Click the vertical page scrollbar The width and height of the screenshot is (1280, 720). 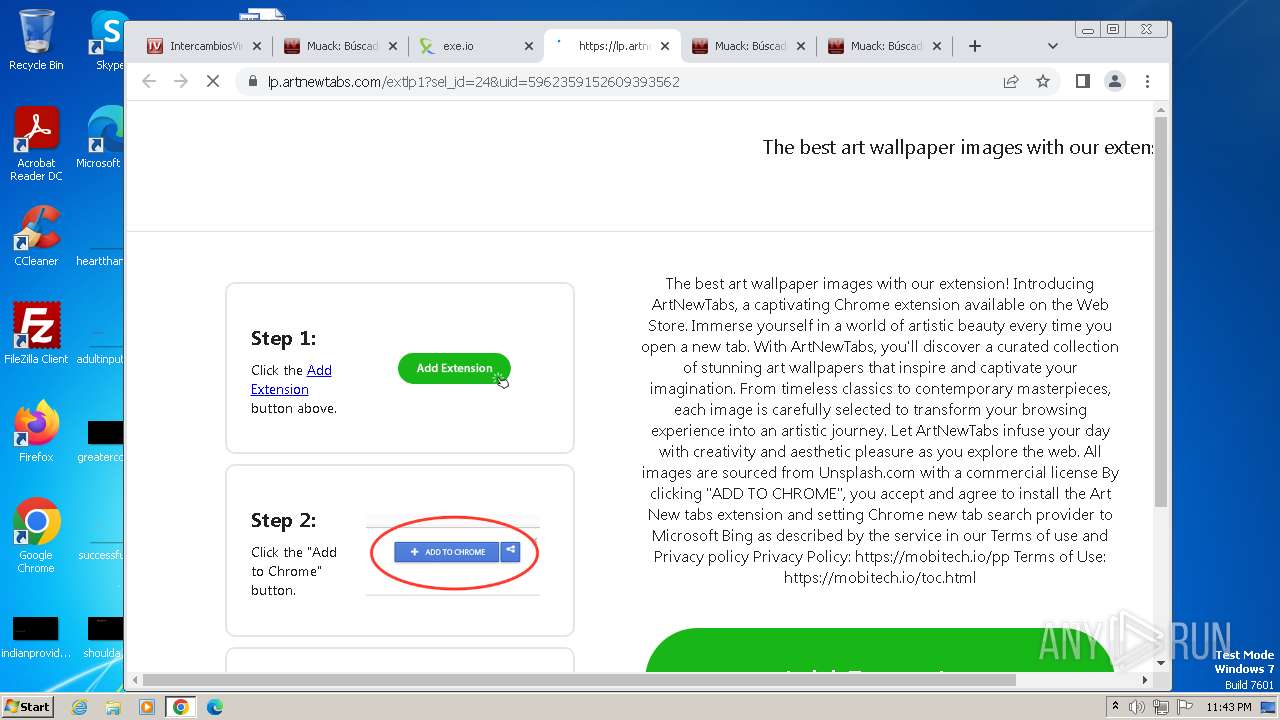tap(1161, 310)
